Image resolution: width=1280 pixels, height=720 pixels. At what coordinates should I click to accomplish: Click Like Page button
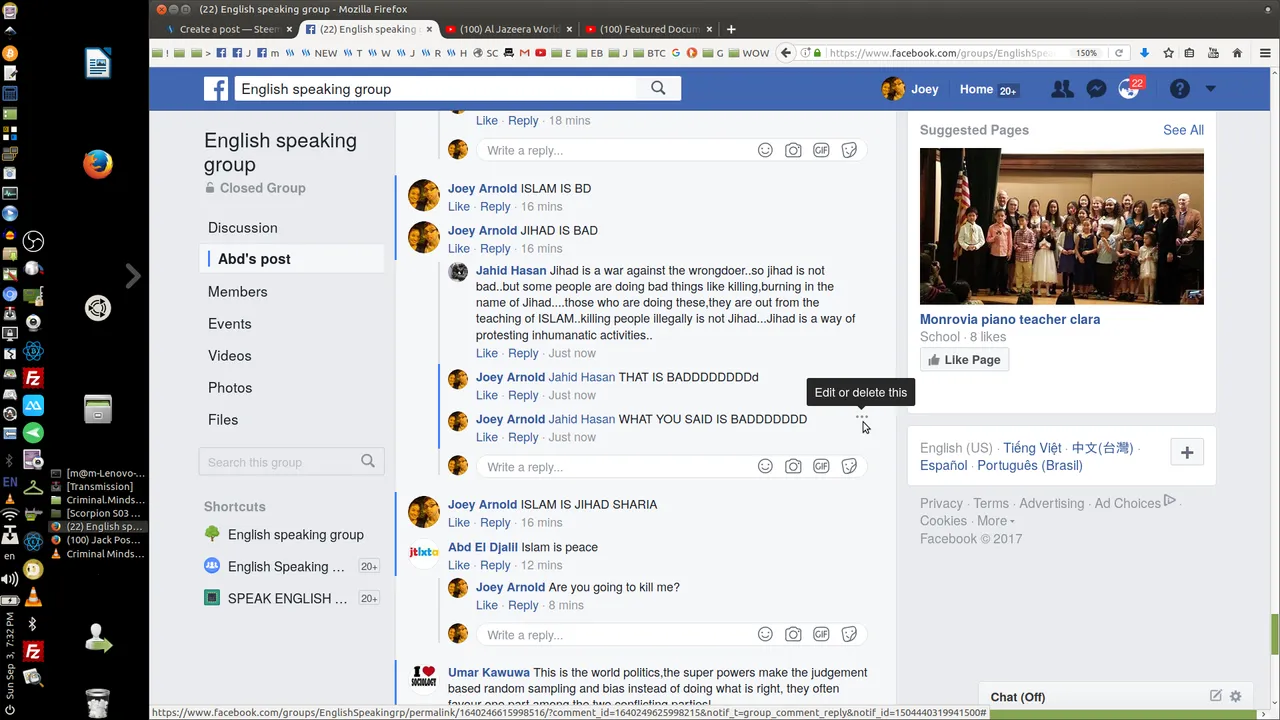click(964, 360)
